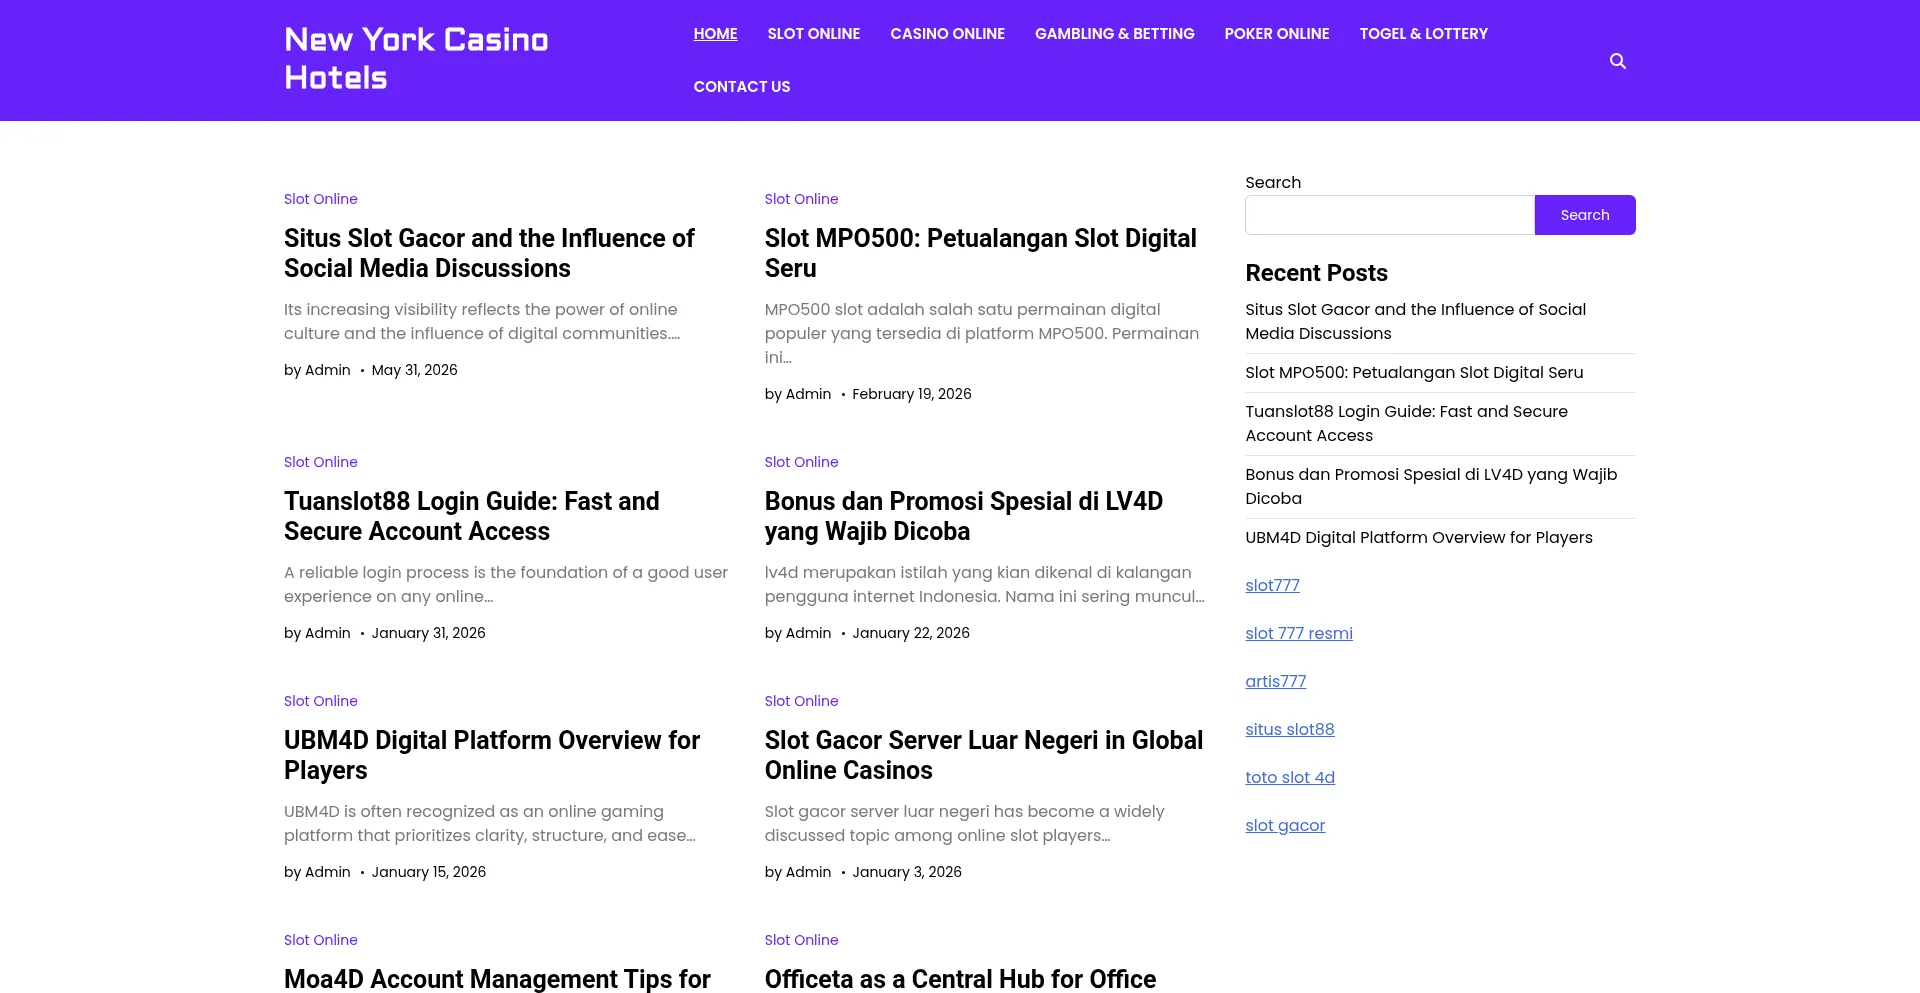Screen dimensions: 1920x993
Task: Follow the artis777 sidebar link
Action: coord(1276,682)
